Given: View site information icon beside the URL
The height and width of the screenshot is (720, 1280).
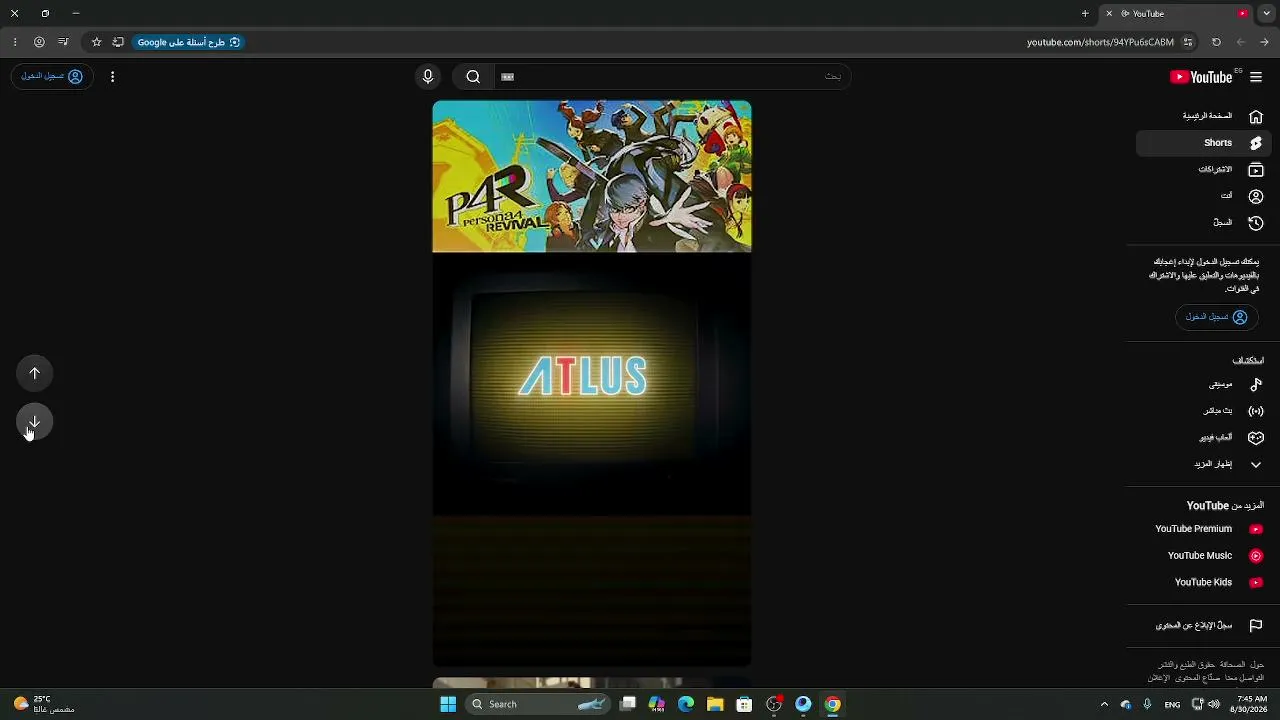Looking at the screenshot, I should coord(1188,42).
